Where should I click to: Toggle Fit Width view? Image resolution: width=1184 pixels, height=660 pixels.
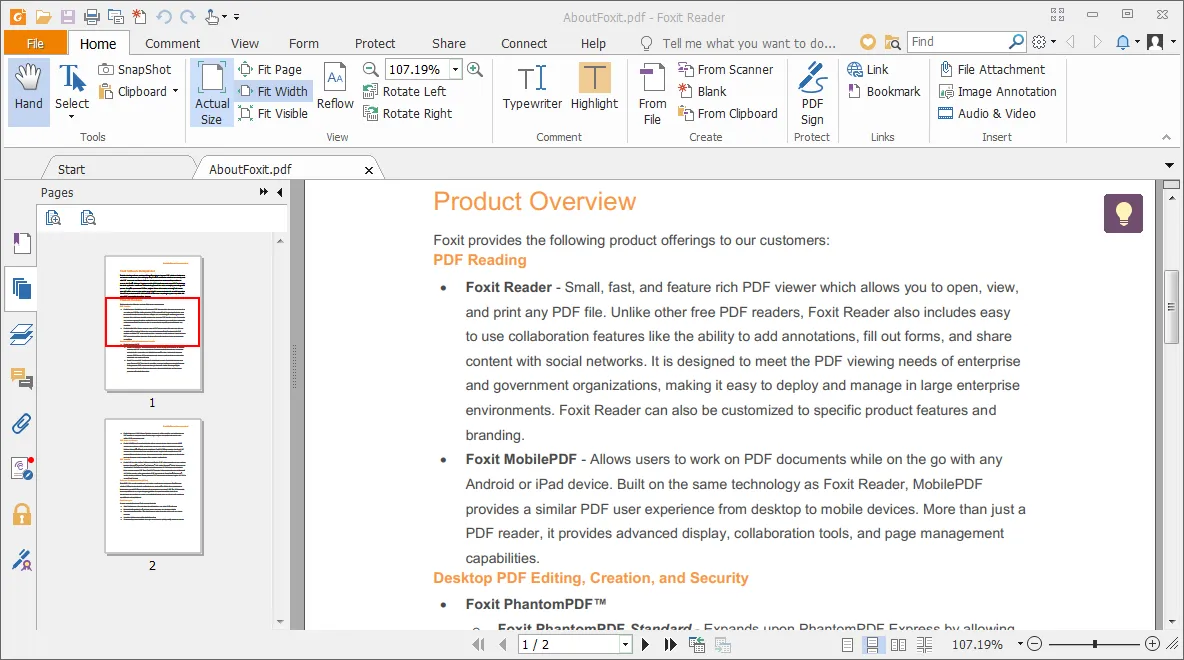pyautogui.click(x=273, y=91)
